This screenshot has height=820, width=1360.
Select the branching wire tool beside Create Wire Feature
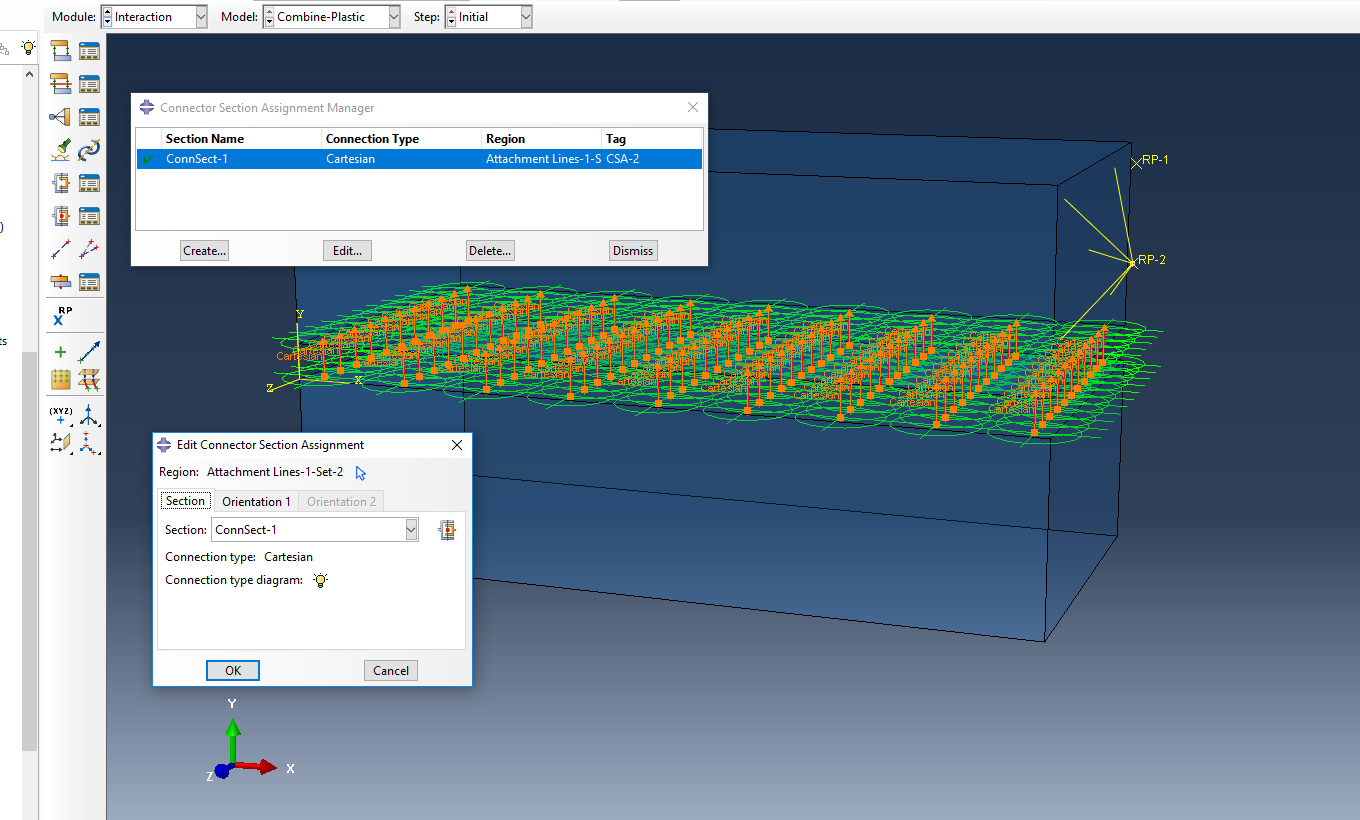90,249
